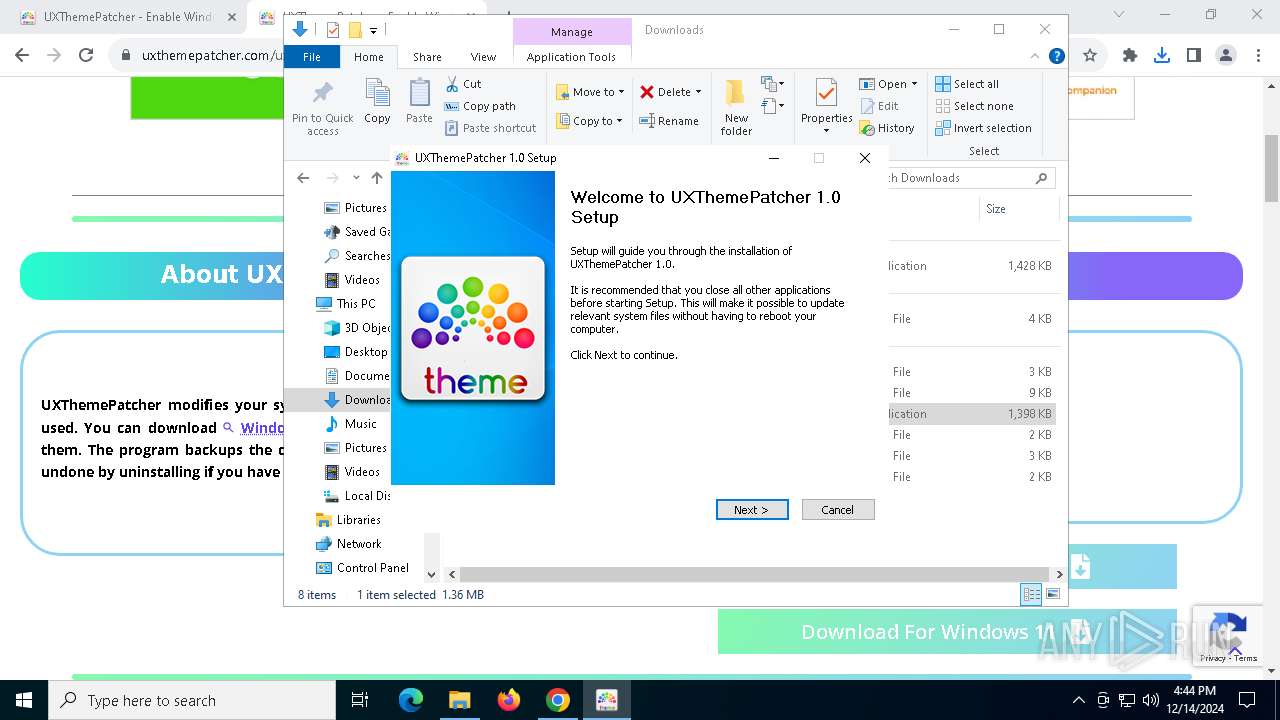Click Edit in Explorer ribbon Open group
The width and height of the screenshot is (1280, 720).
click(878, 106)
